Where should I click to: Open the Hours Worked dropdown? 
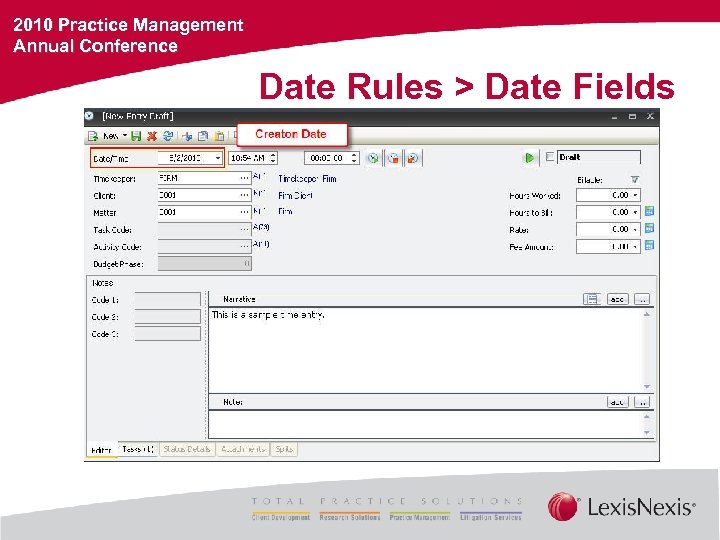click(636, 195)
